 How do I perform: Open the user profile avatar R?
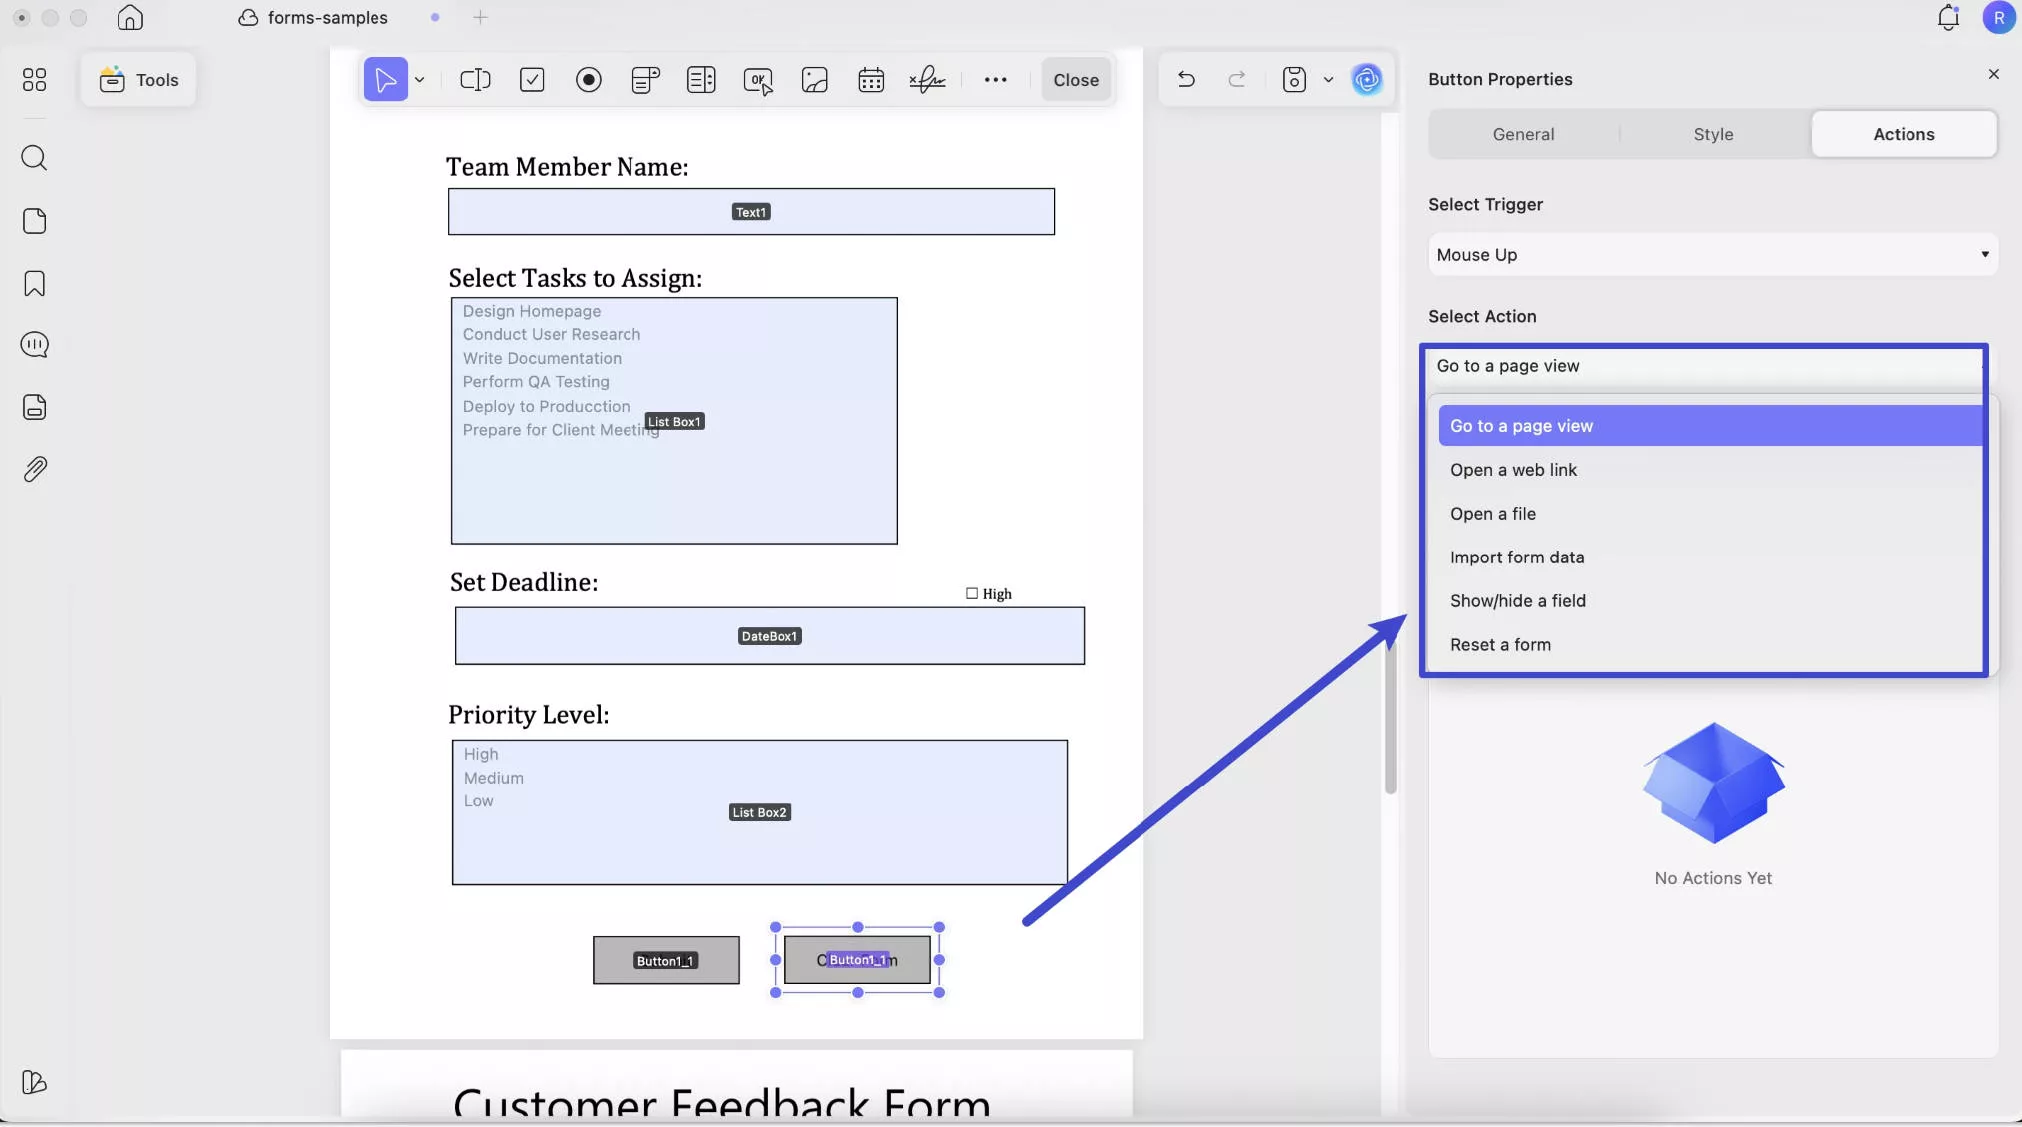[x=1999, y=18]
